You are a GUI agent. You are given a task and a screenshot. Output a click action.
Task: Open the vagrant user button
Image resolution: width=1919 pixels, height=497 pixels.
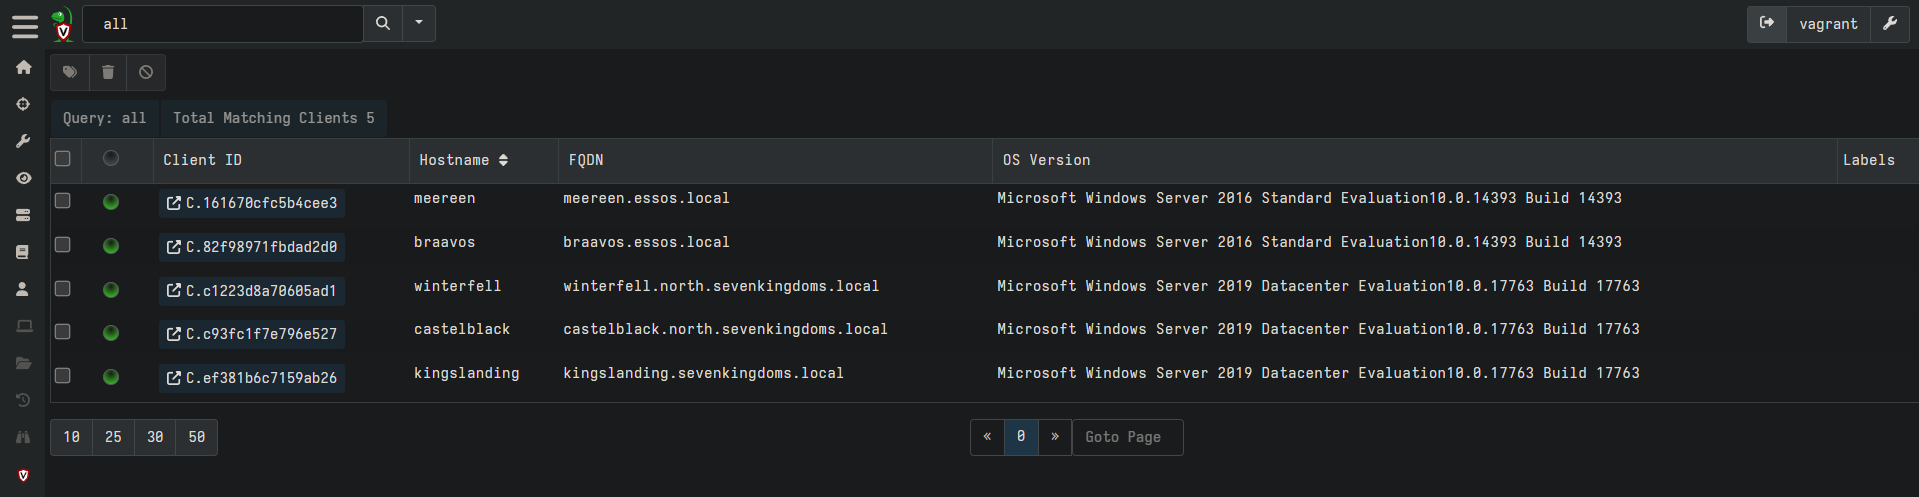(1828, 24)
